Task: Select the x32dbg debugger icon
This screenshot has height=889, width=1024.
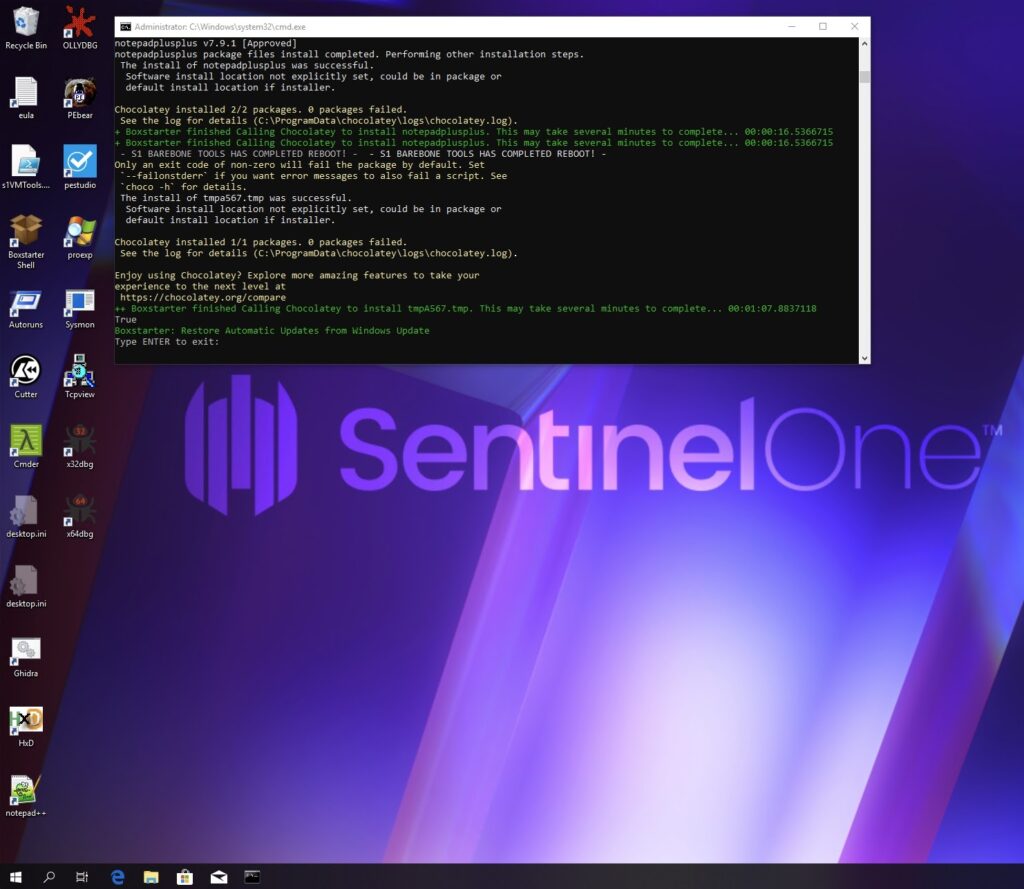Action: [80, 441]
